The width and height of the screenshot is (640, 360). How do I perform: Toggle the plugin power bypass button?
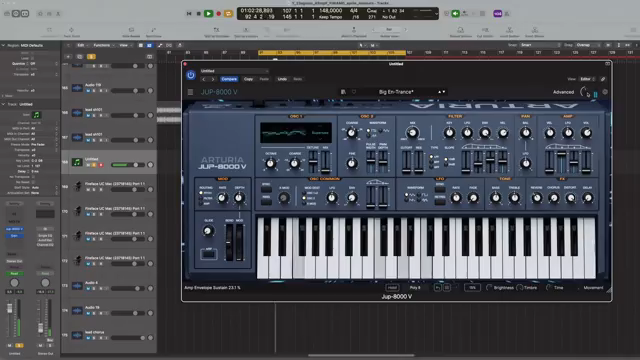tap(191, 75)
